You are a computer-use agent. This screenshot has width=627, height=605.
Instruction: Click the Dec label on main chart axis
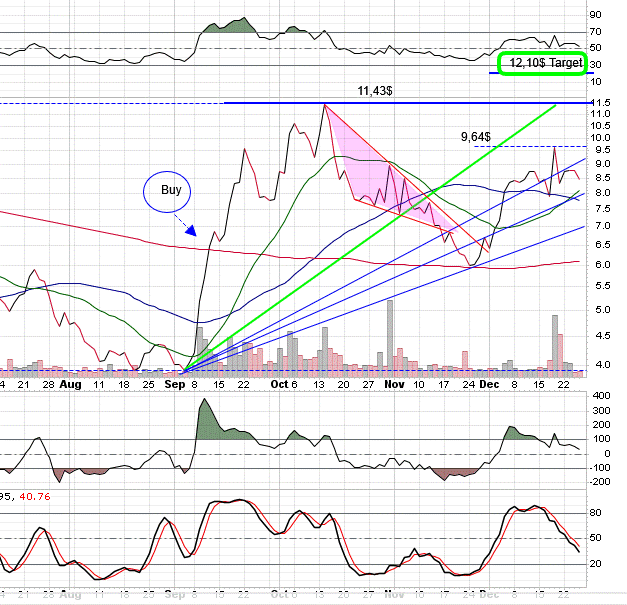pyautogui.click(x=489, y=383)
